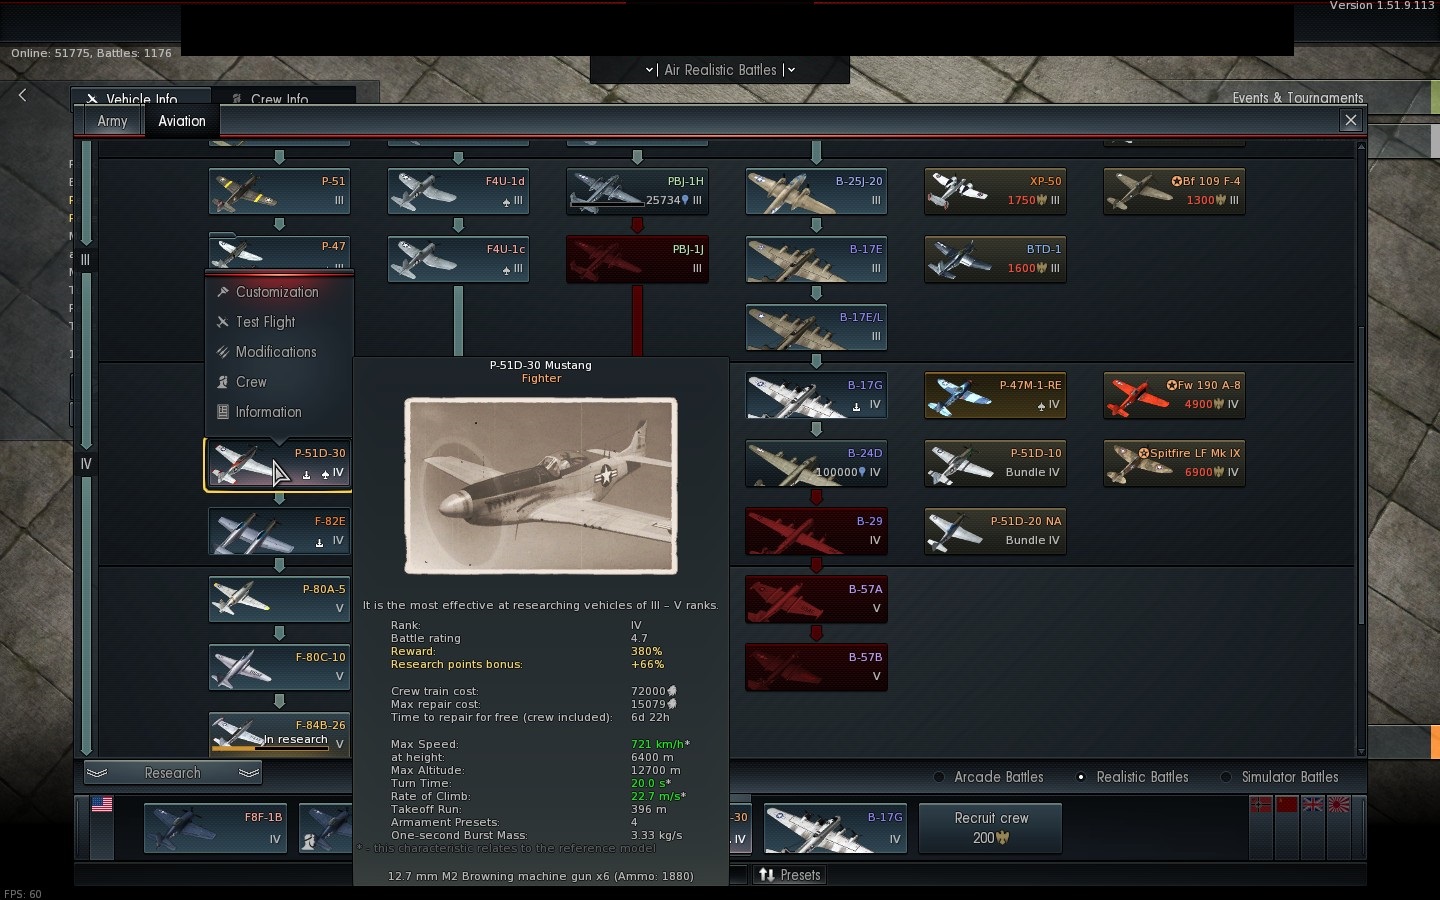Select the F-82E aircraft card
1440x900 pixels.
[x=279, y=531]
